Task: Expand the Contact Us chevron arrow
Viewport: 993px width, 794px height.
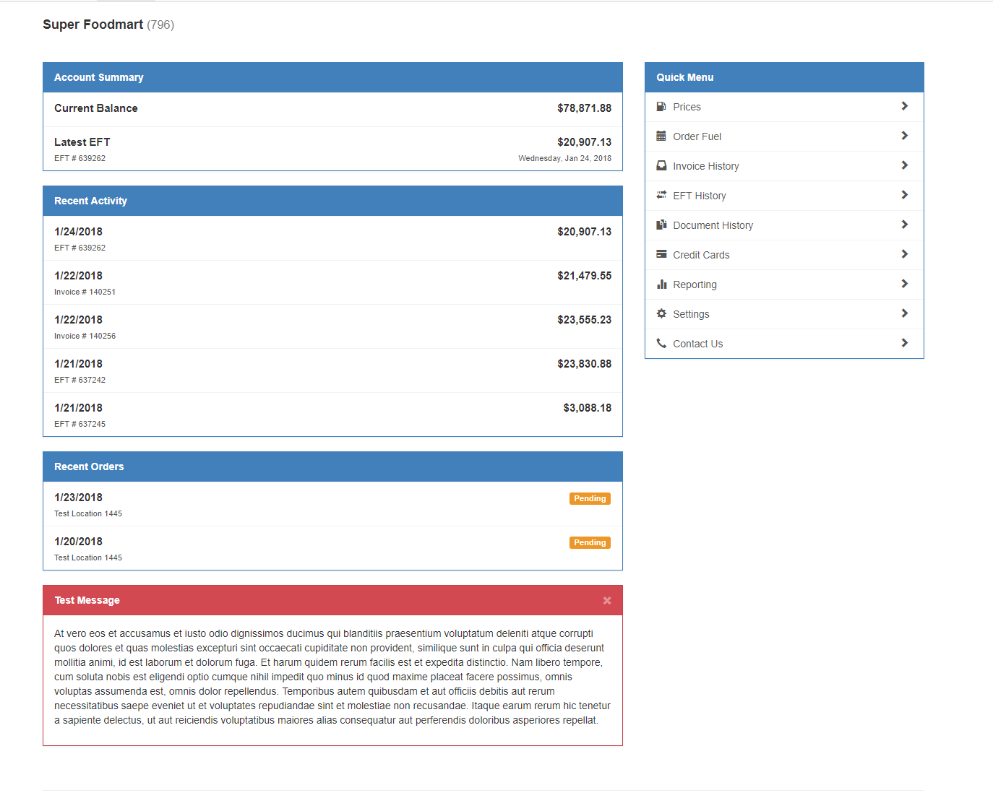Action: click(904, 343)
